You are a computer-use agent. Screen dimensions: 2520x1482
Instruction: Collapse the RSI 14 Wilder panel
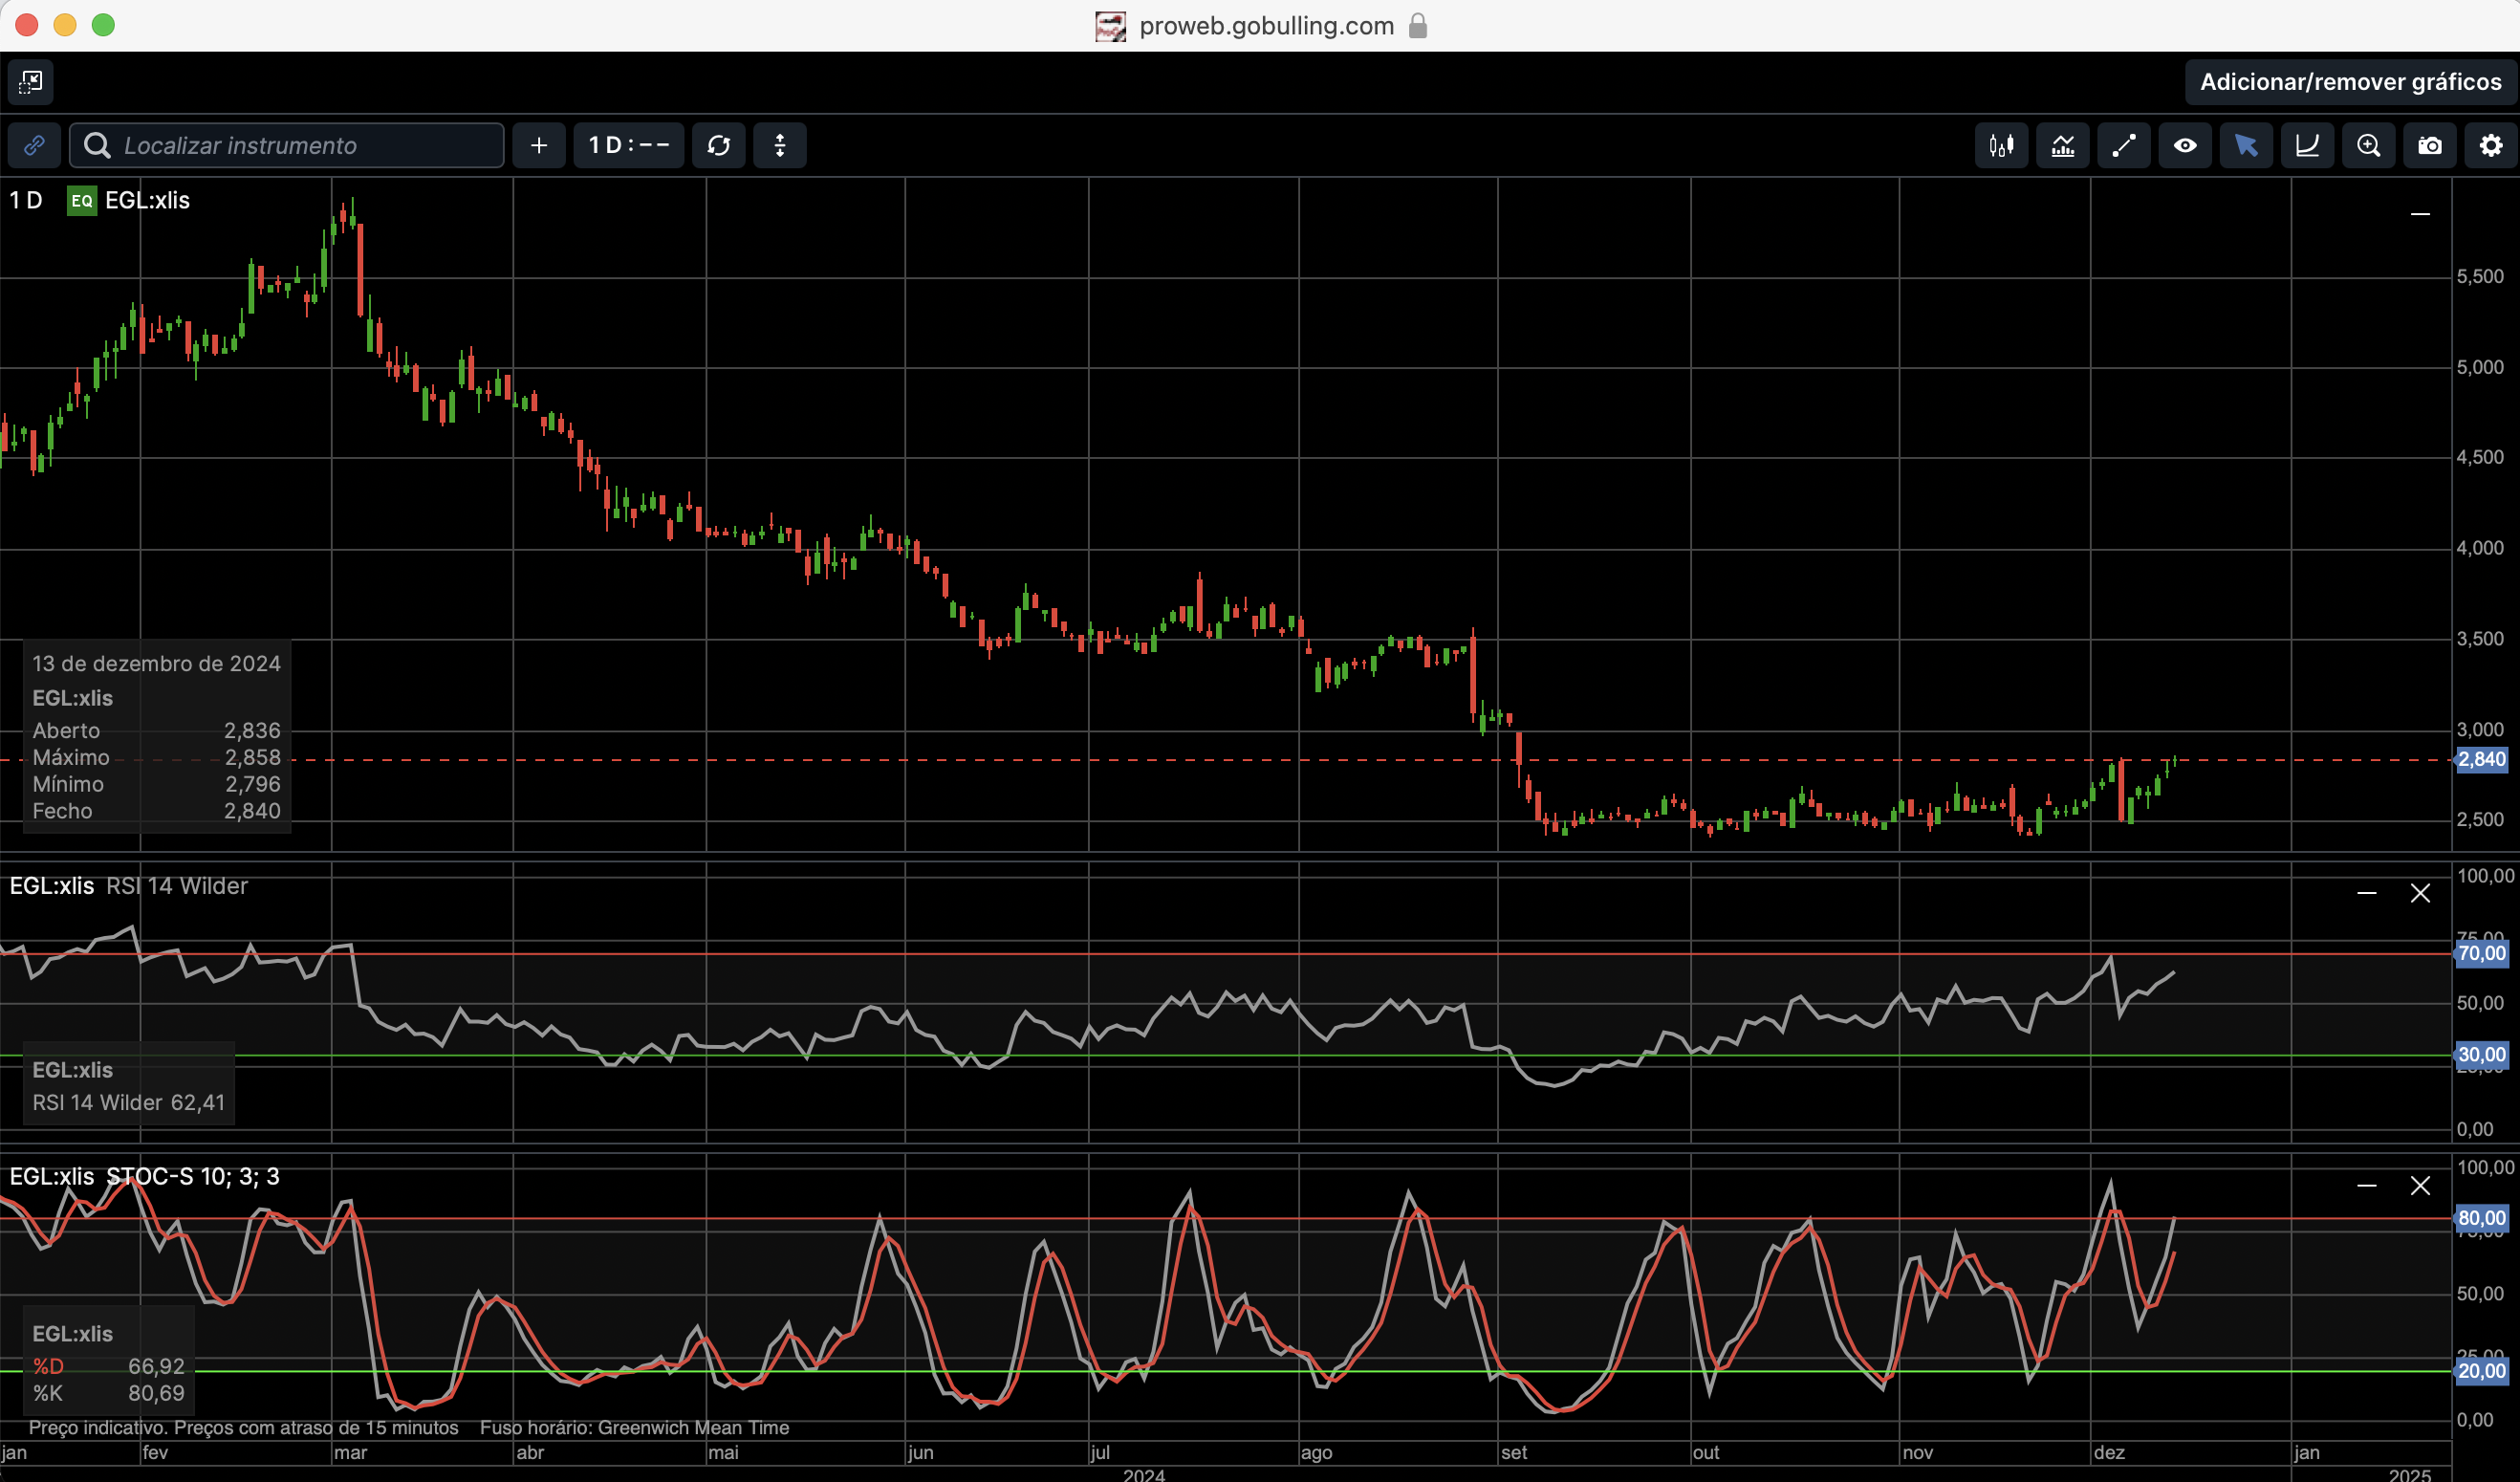(x=2366, y=893)
